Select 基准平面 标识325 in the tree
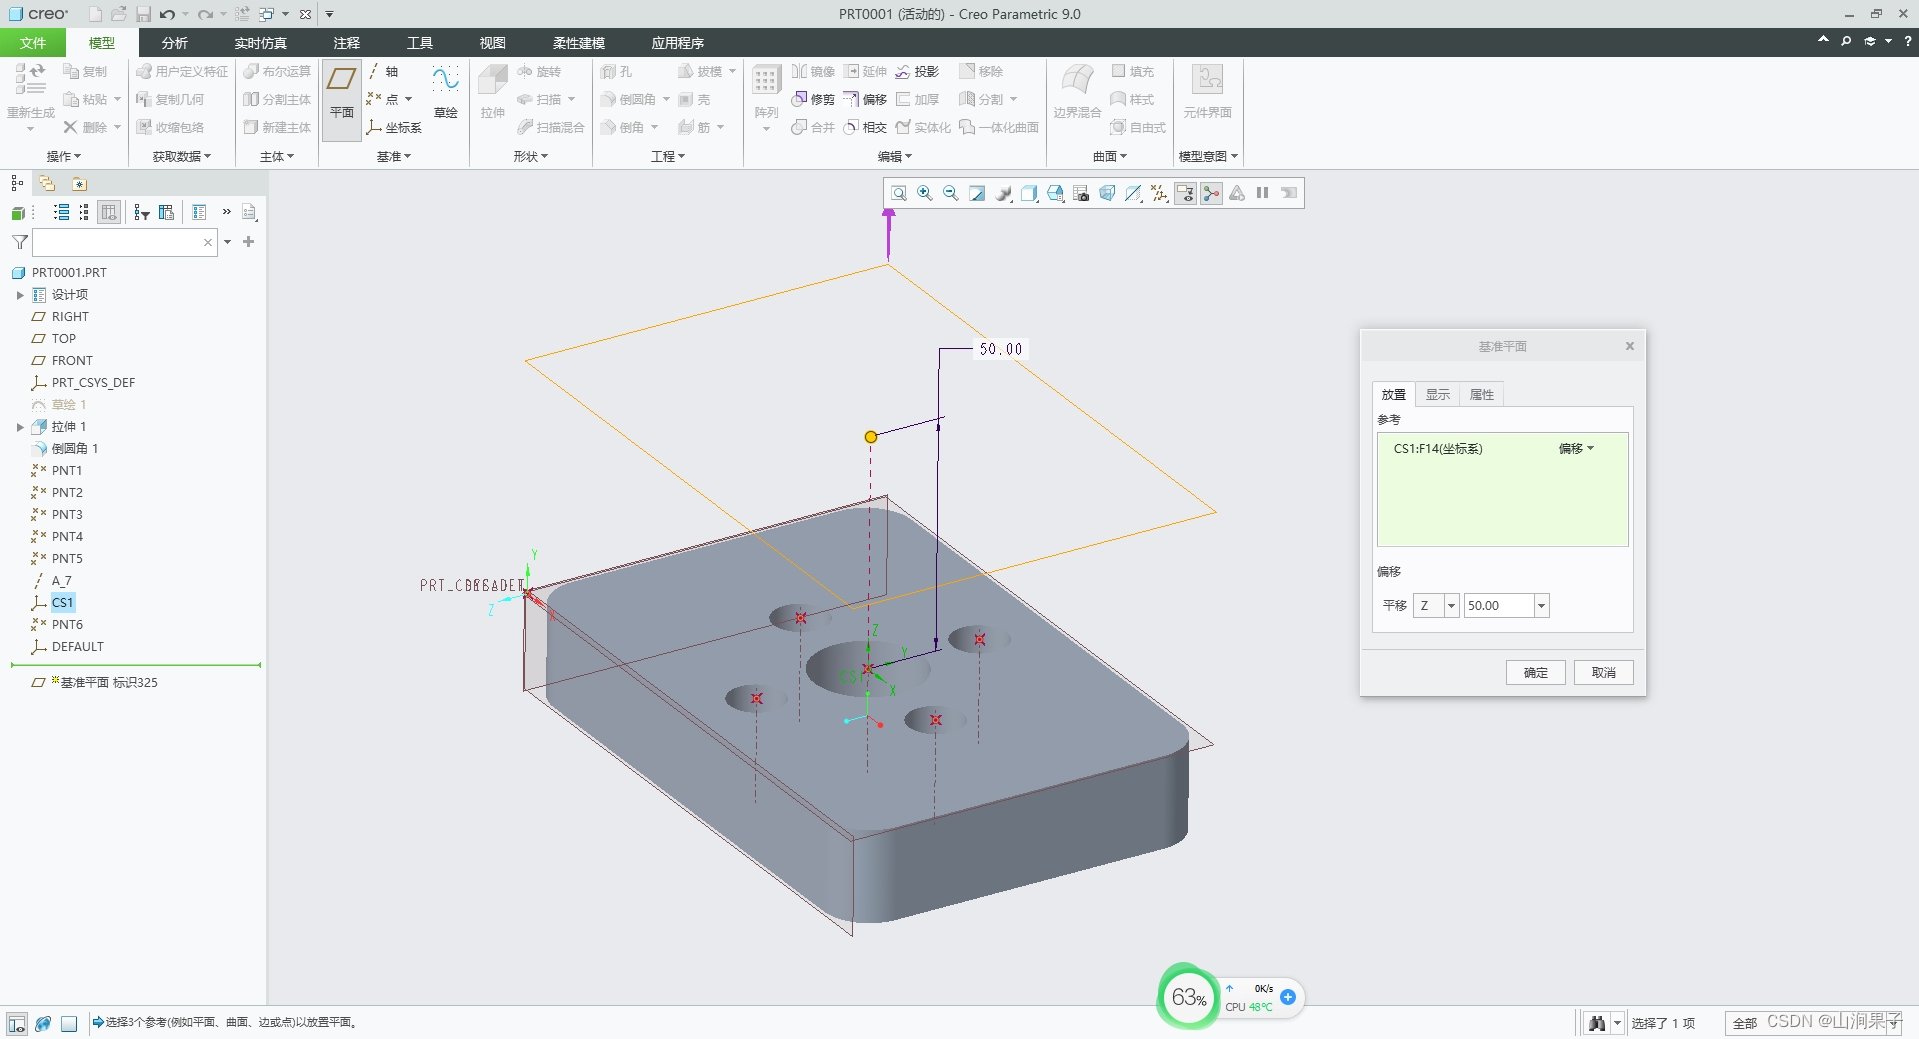The height and width of the screenshot is (1039, 1919). [x=108, y=683]
